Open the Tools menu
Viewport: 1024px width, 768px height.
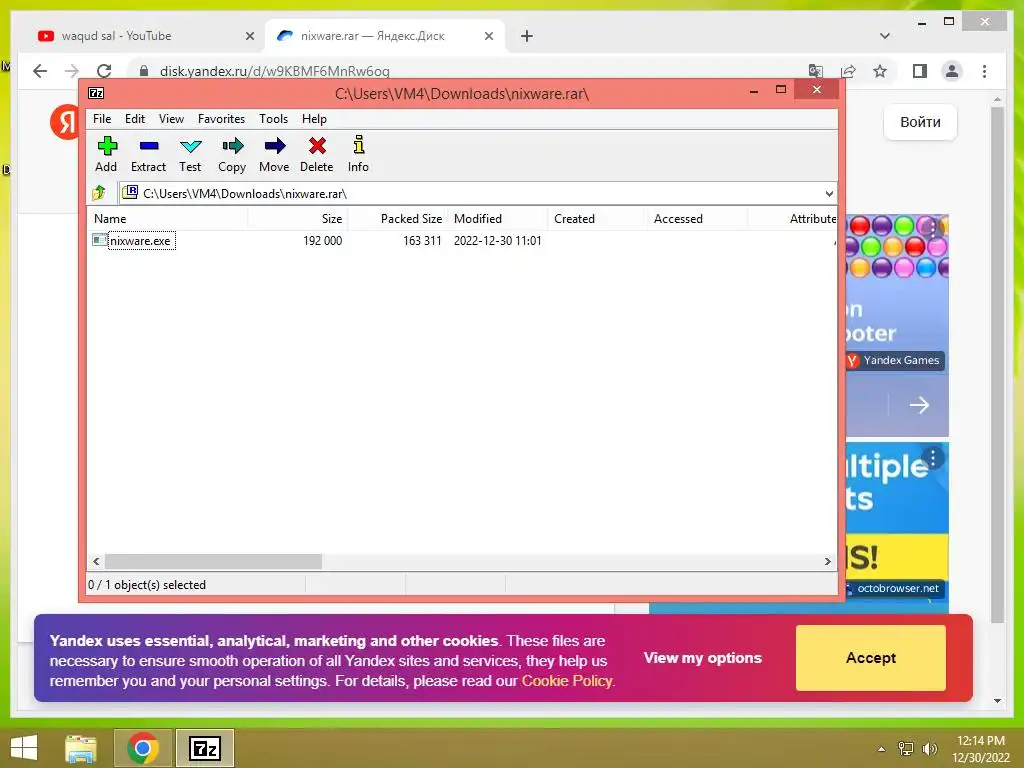tap(274, 119)
